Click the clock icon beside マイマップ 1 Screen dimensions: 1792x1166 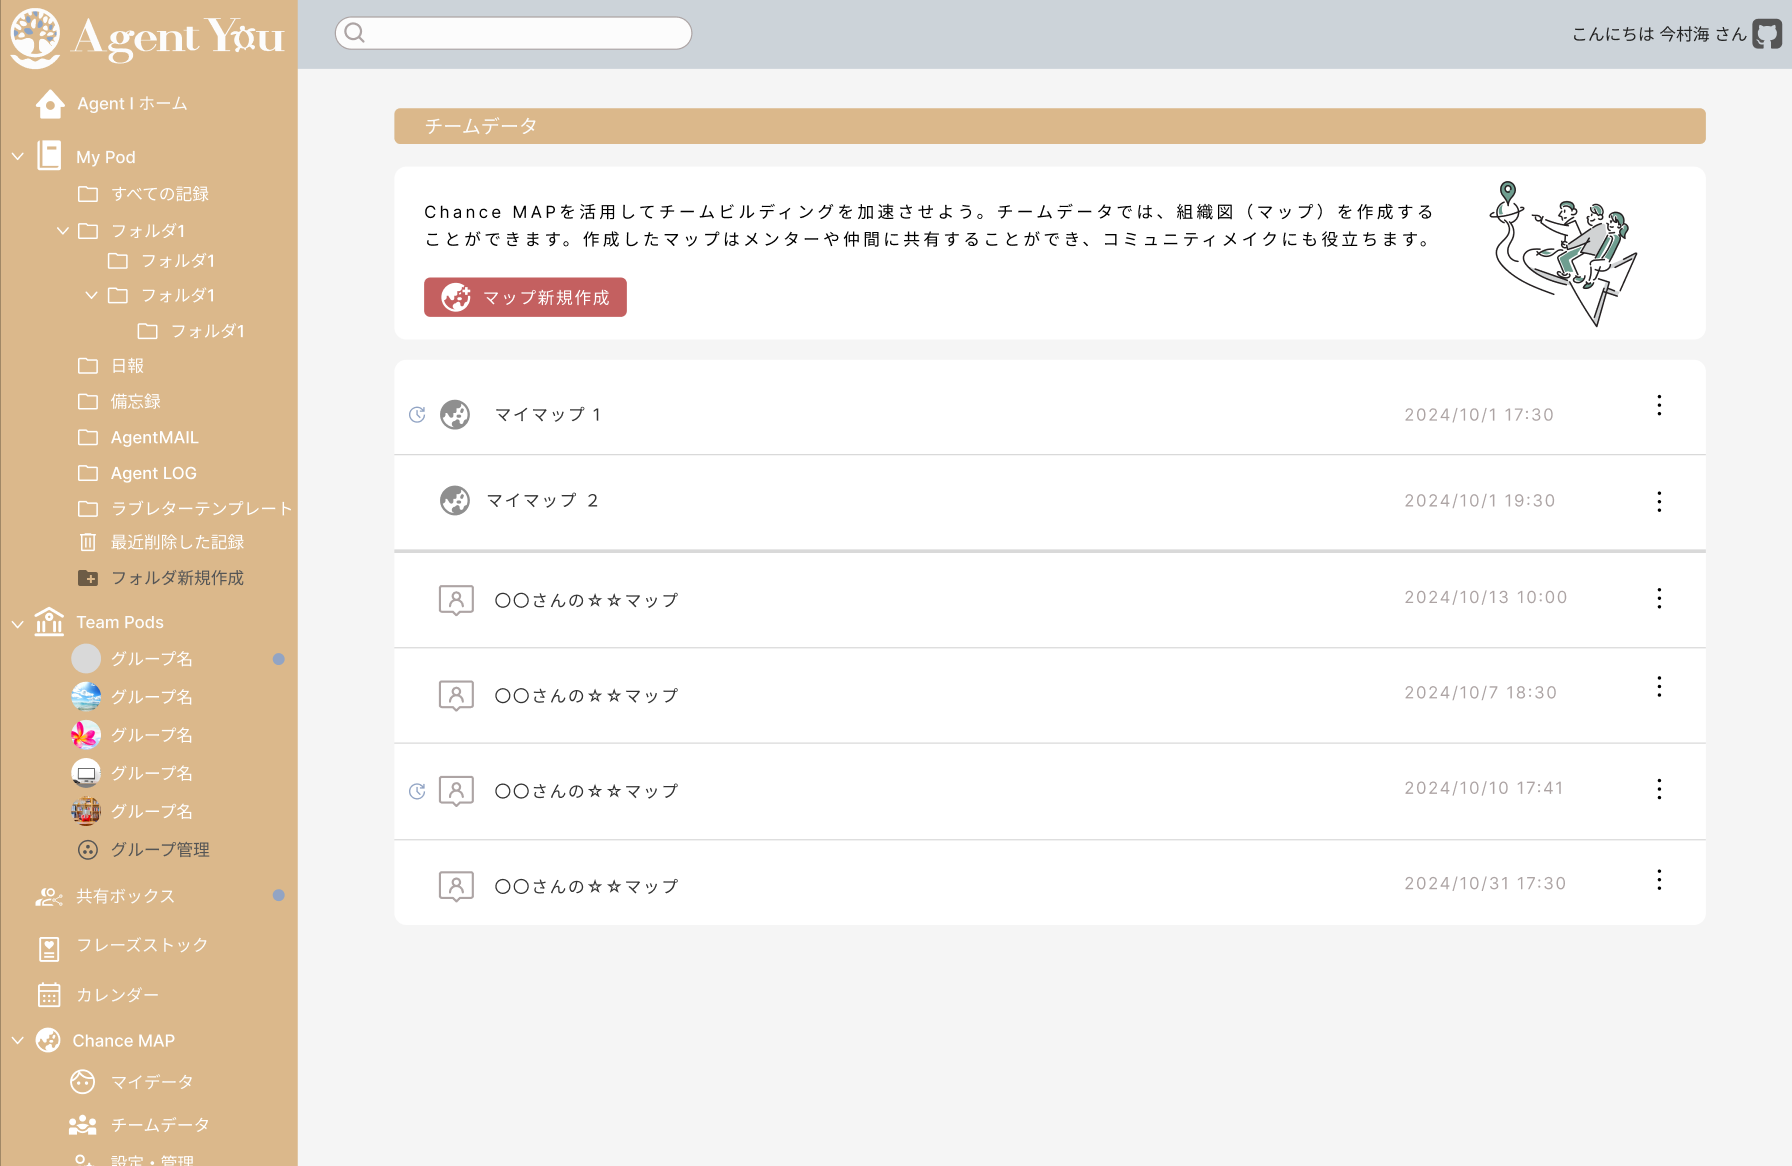click(417, 415)
